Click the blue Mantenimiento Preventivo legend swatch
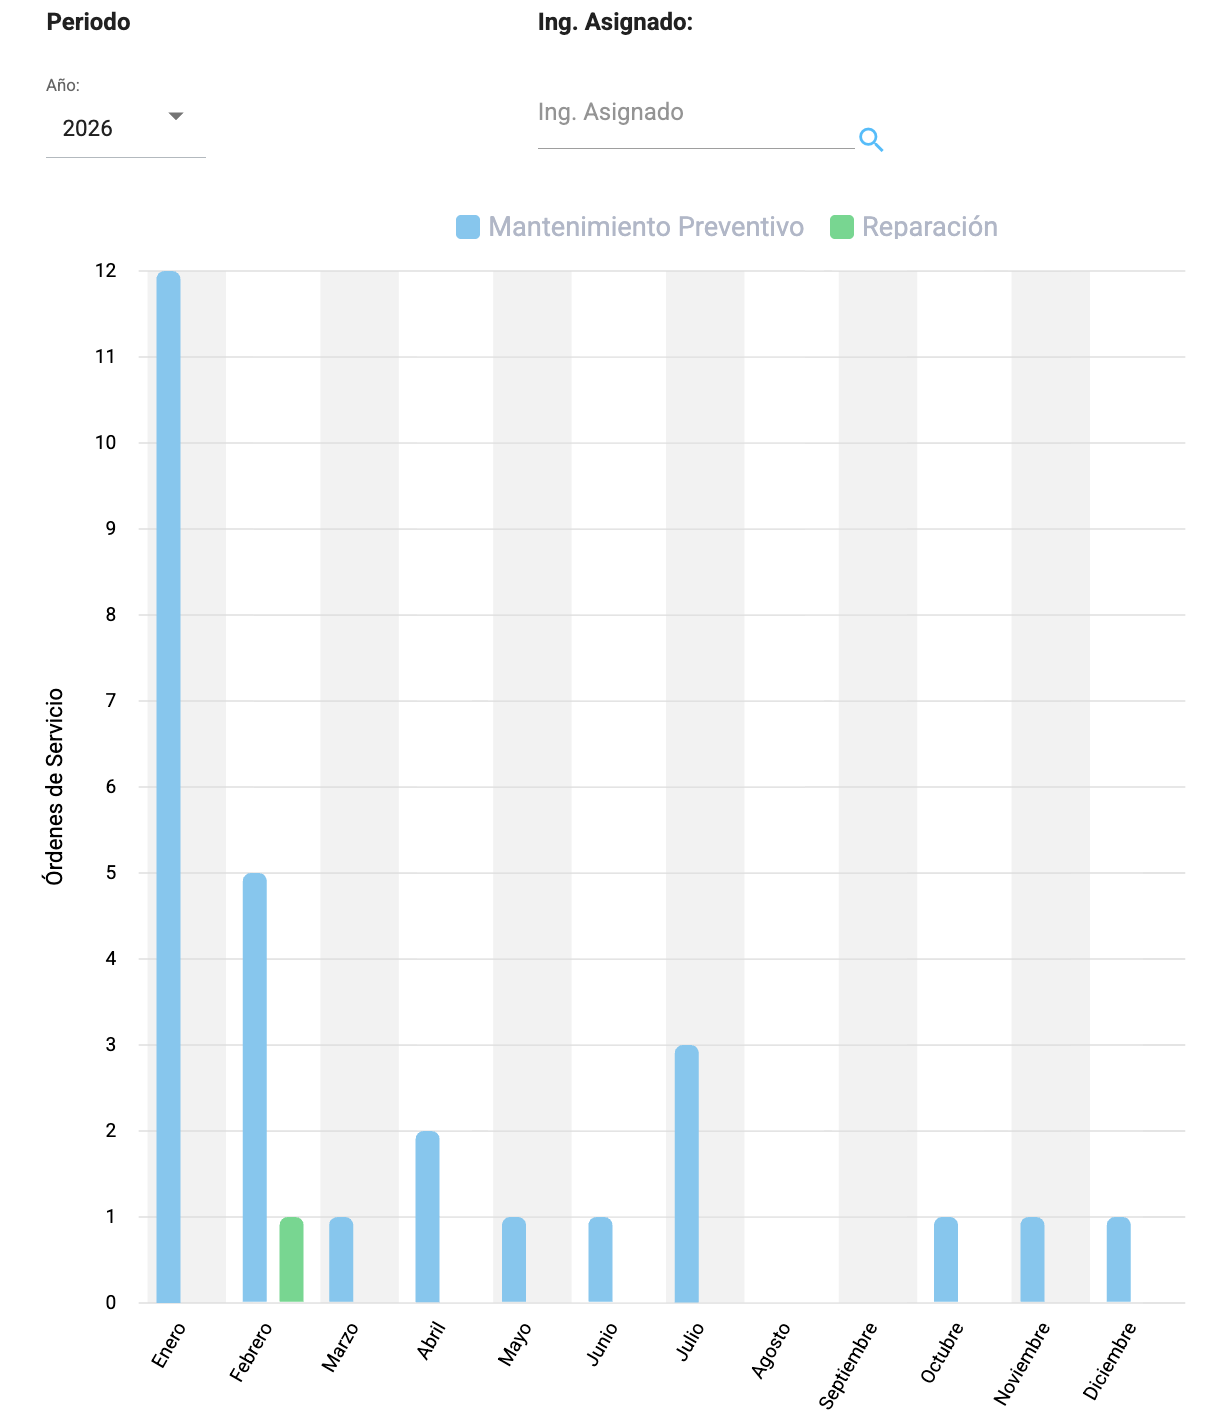 tap(468, 227)
